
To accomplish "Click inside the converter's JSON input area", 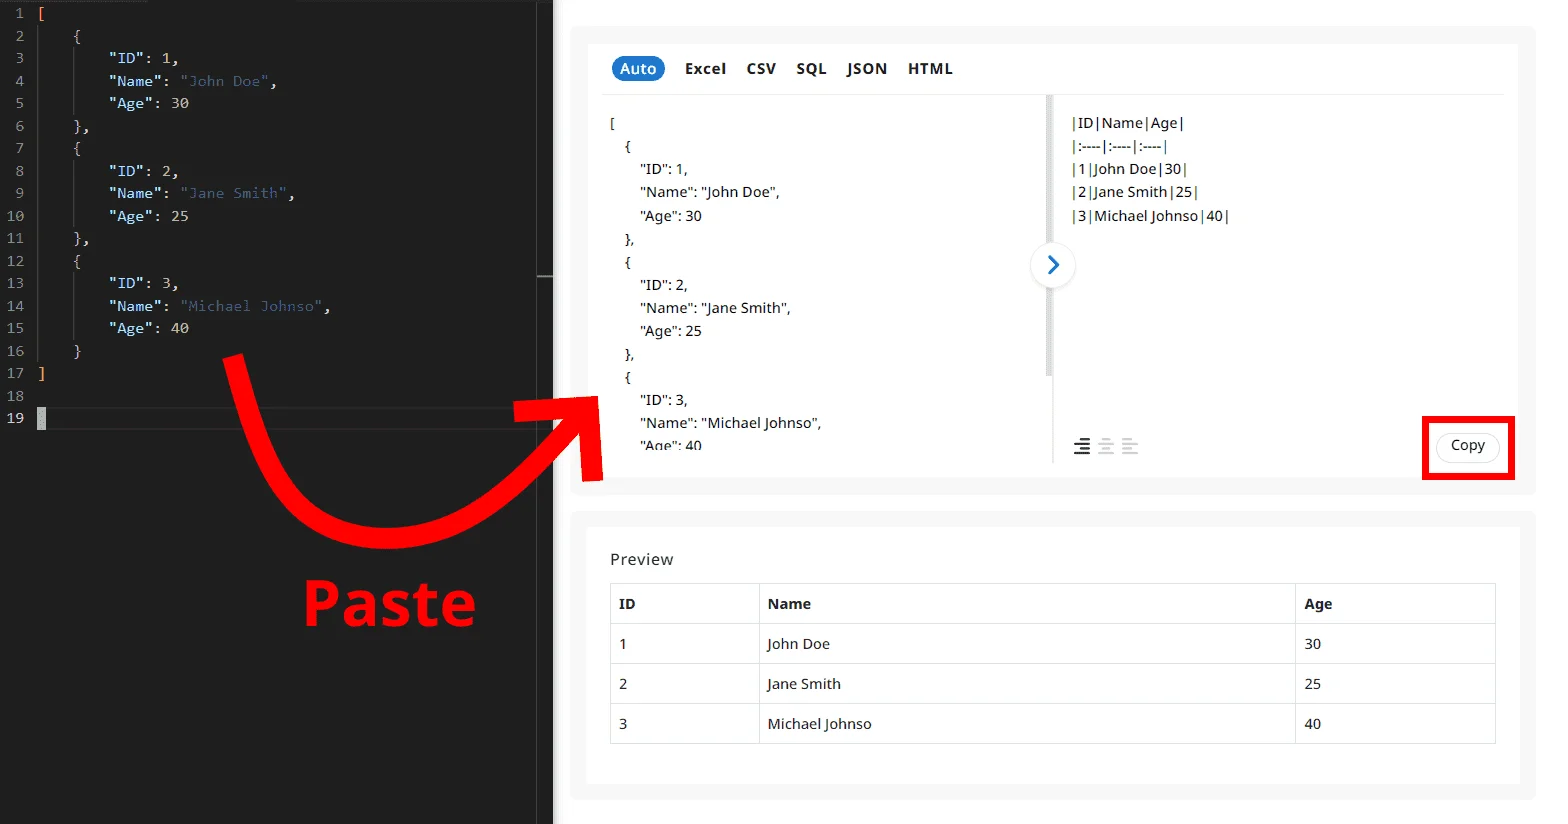I will click(823, 279).
